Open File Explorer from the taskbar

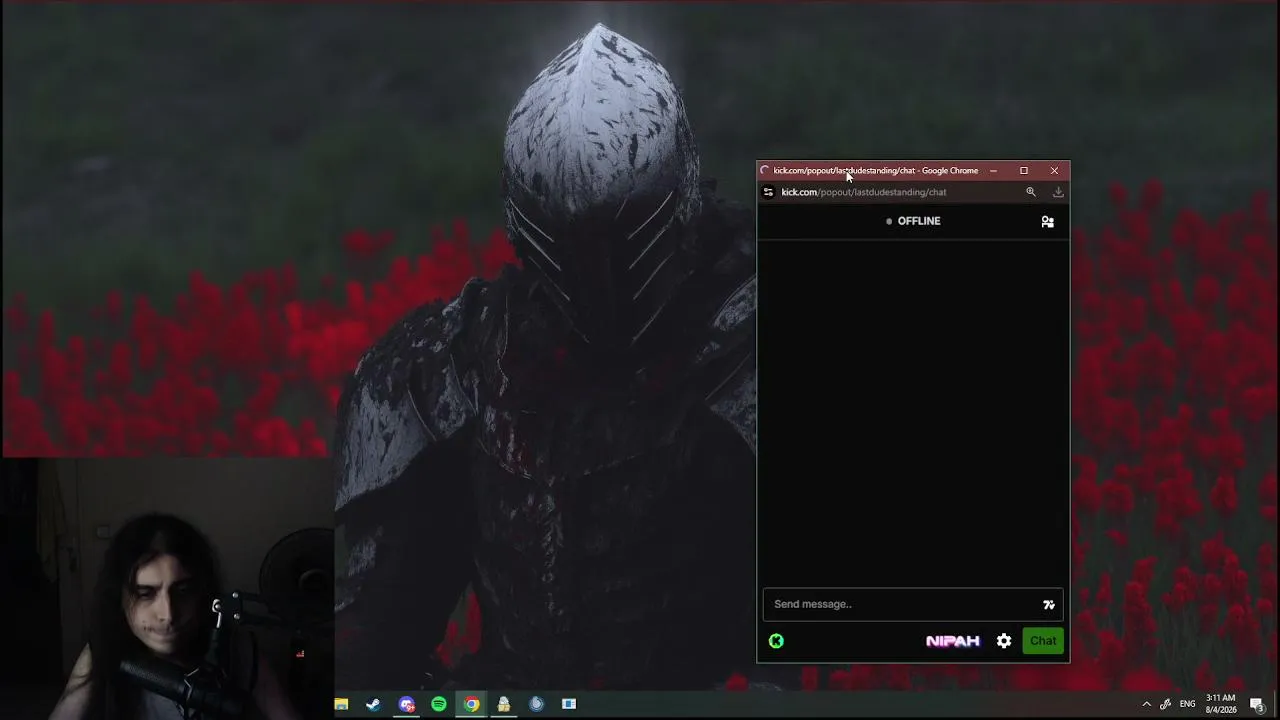tap(341, 704)
